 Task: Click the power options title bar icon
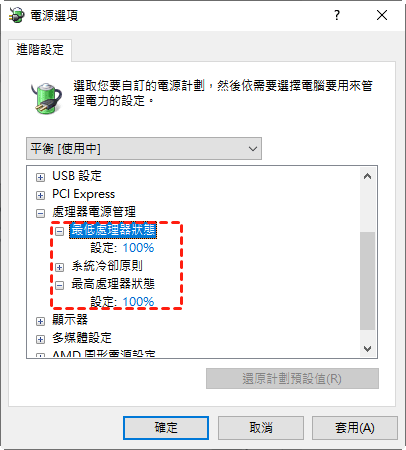tap(17, 15)
